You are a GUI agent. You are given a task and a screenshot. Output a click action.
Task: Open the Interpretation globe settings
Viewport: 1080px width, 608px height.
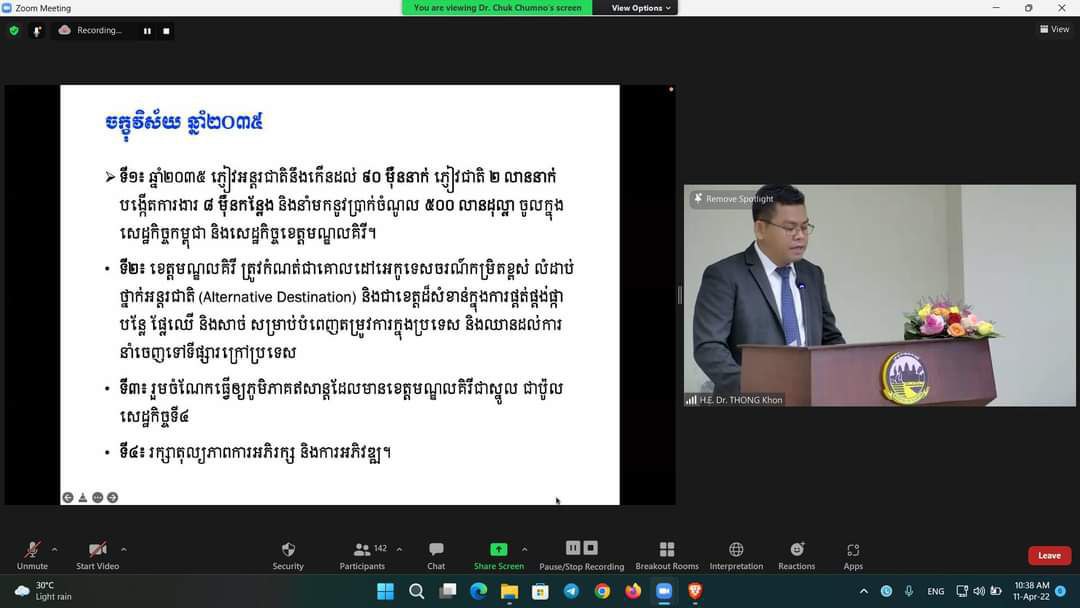tap(736, 554)
